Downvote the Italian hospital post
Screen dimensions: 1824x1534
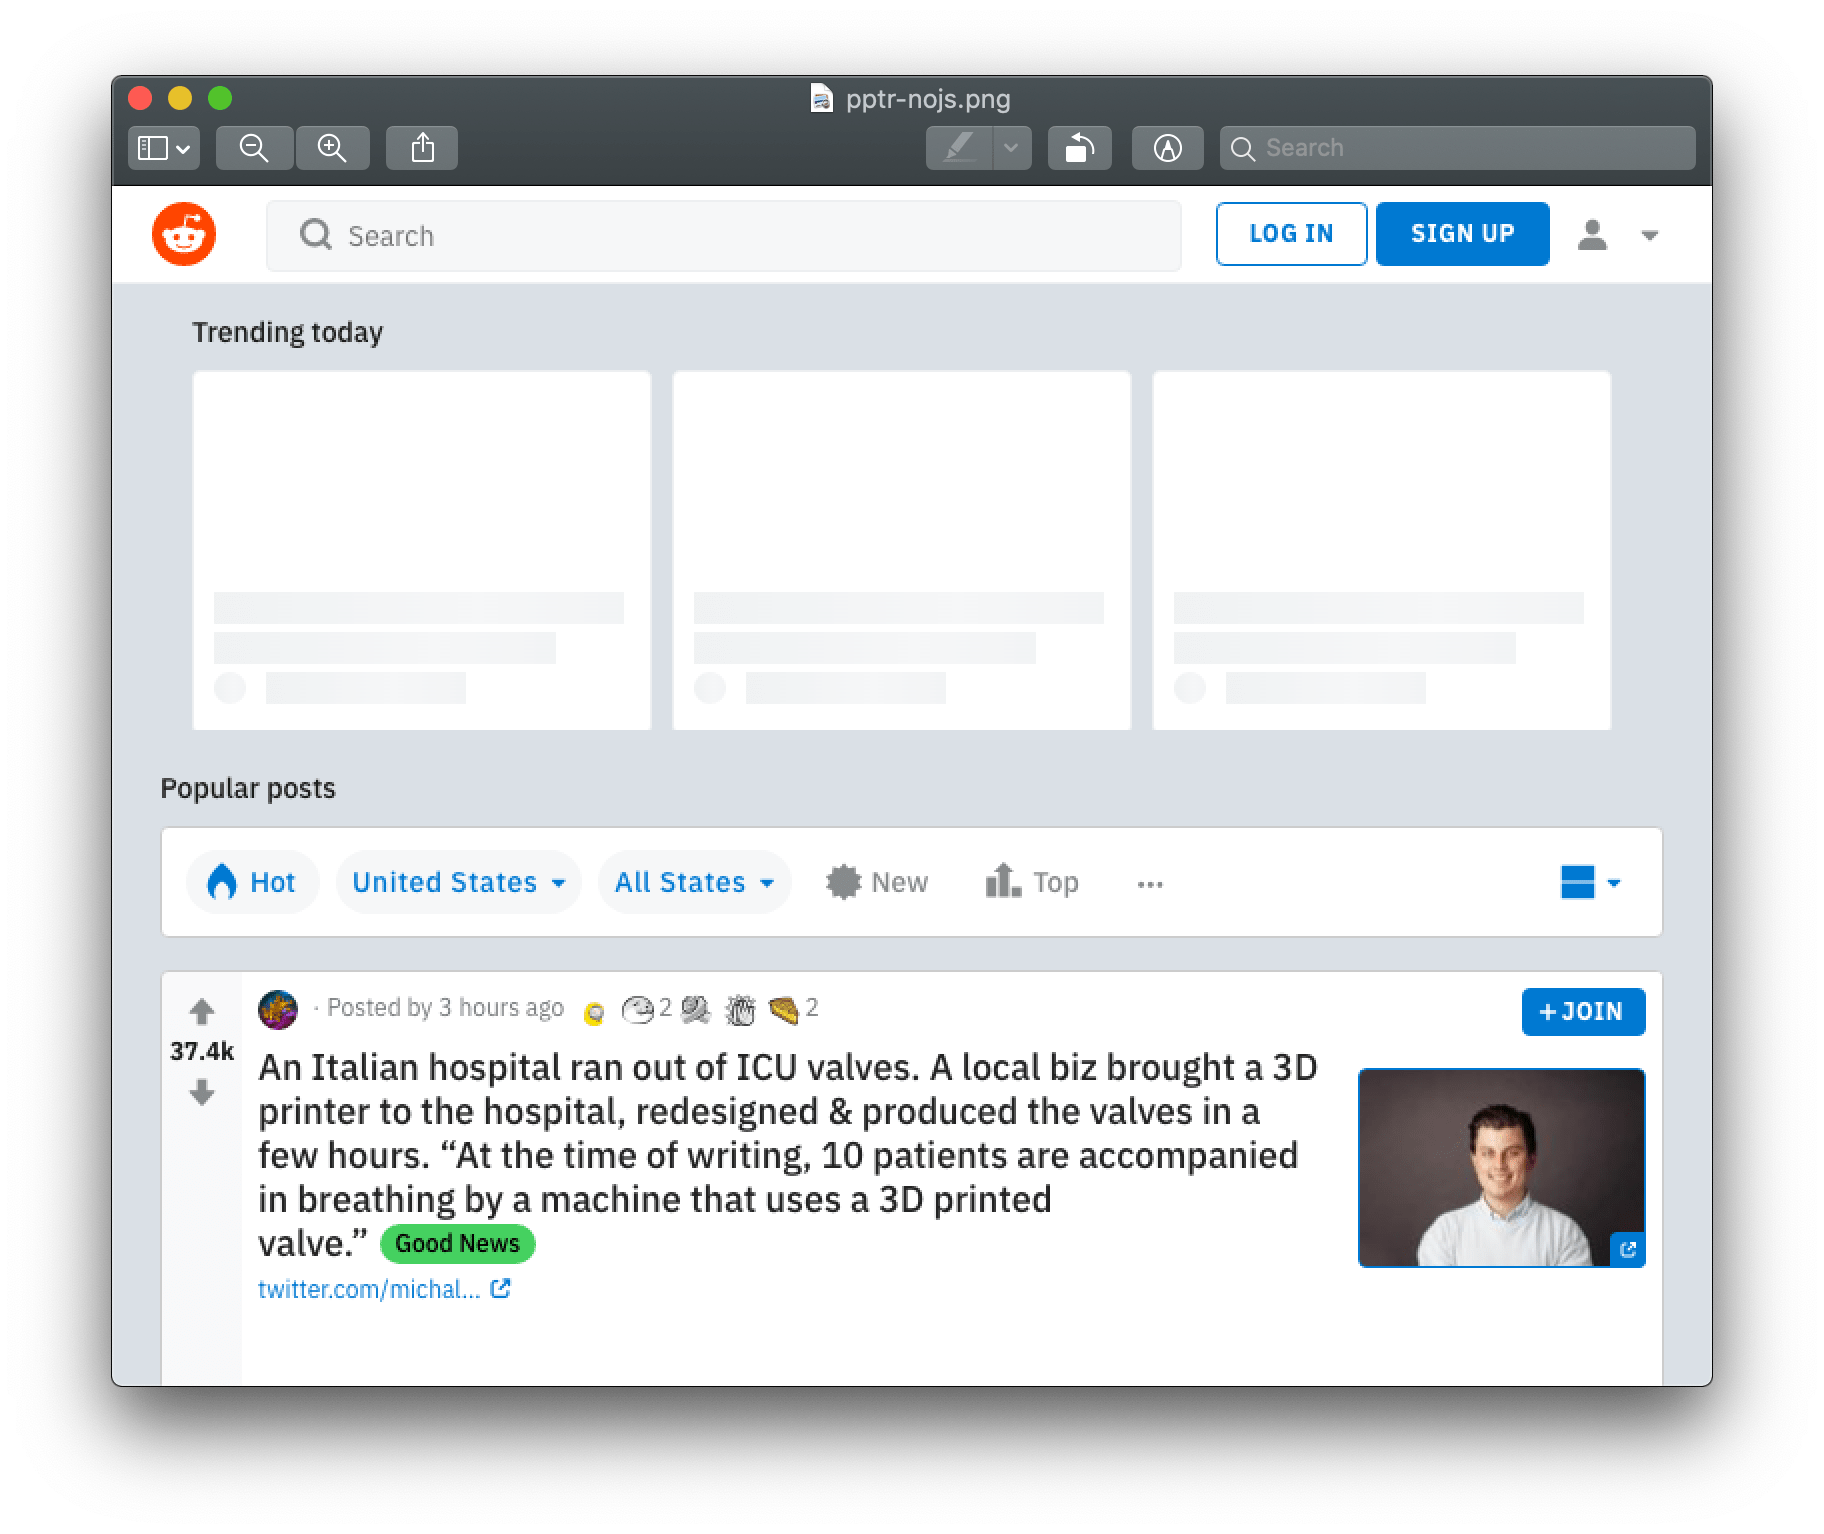(202, 1092)
